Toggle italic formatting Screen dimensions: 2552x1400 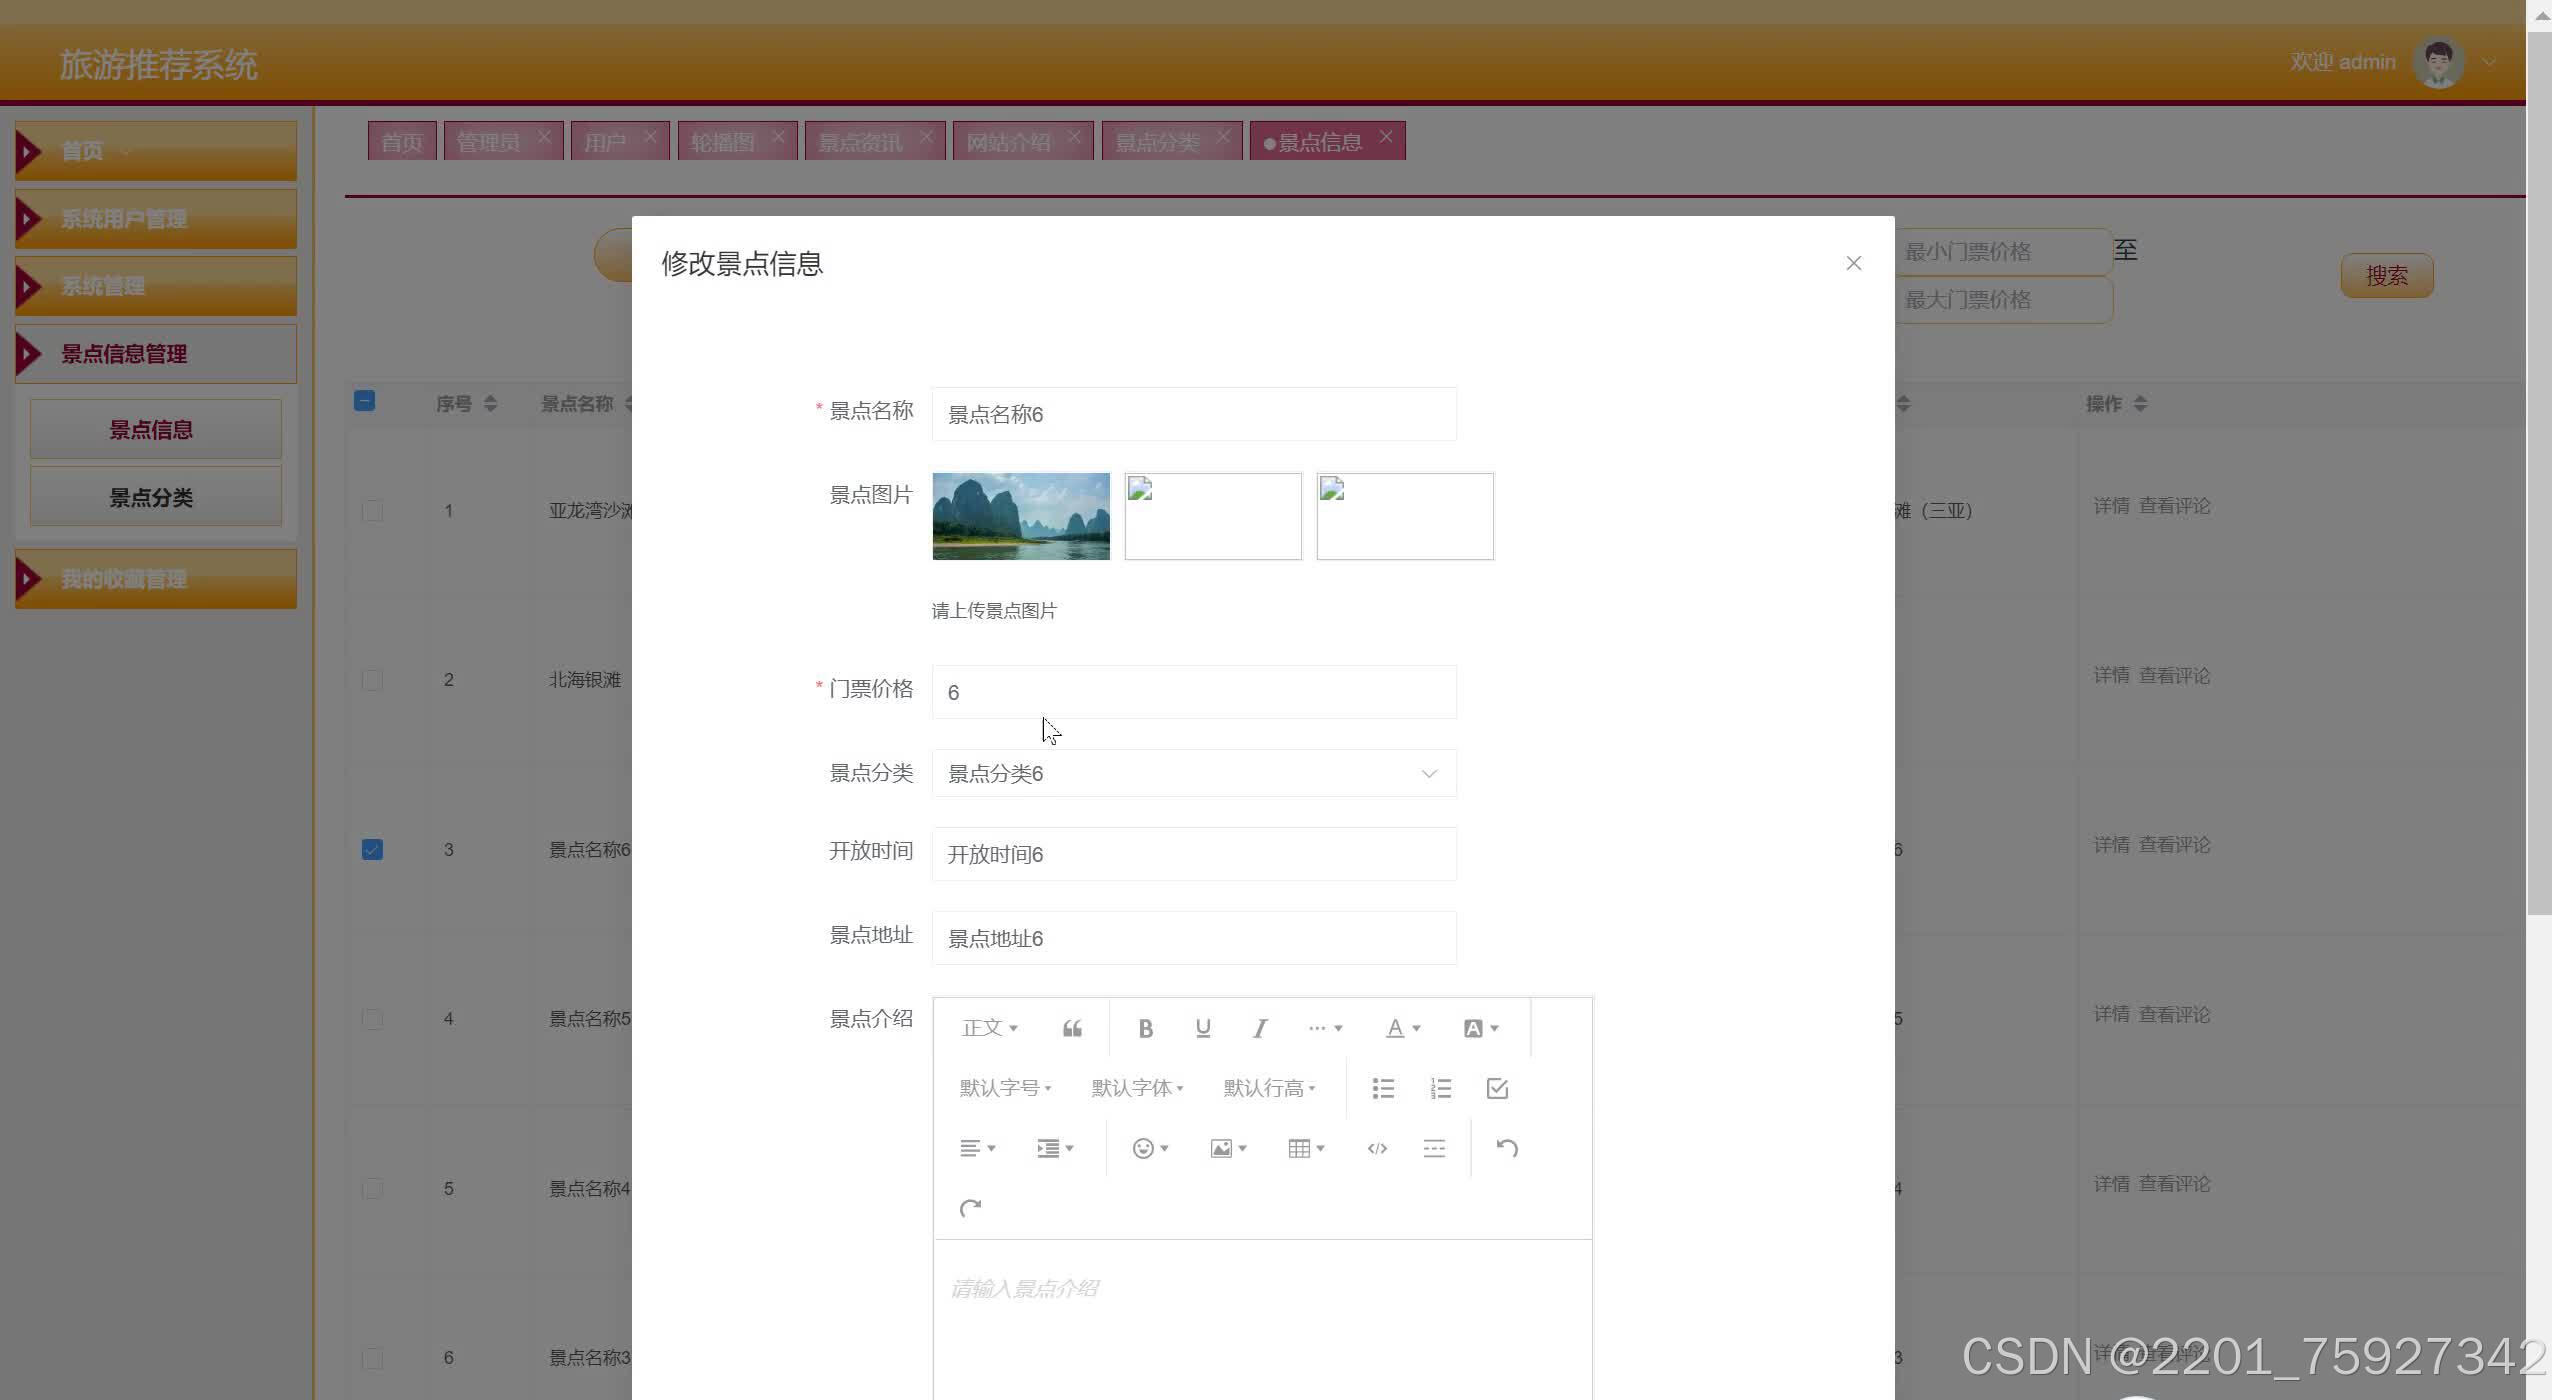[x=1260, y=1028]
